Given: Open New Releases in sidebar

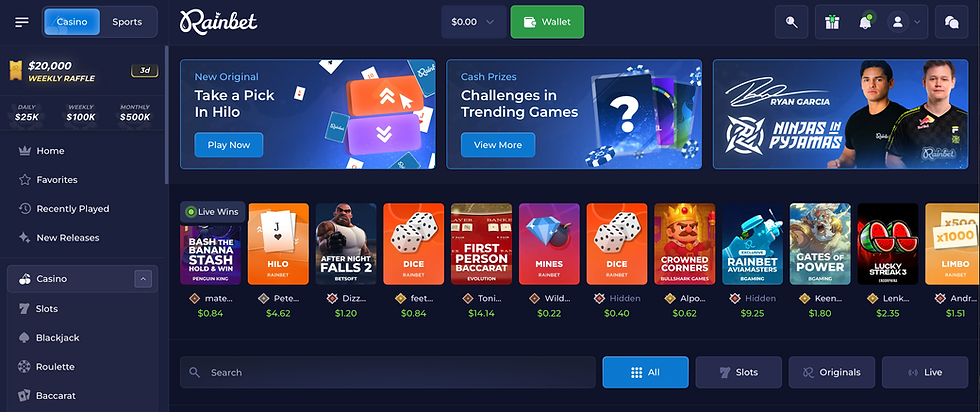Looking at the screenshot, I should coord(59,238).
